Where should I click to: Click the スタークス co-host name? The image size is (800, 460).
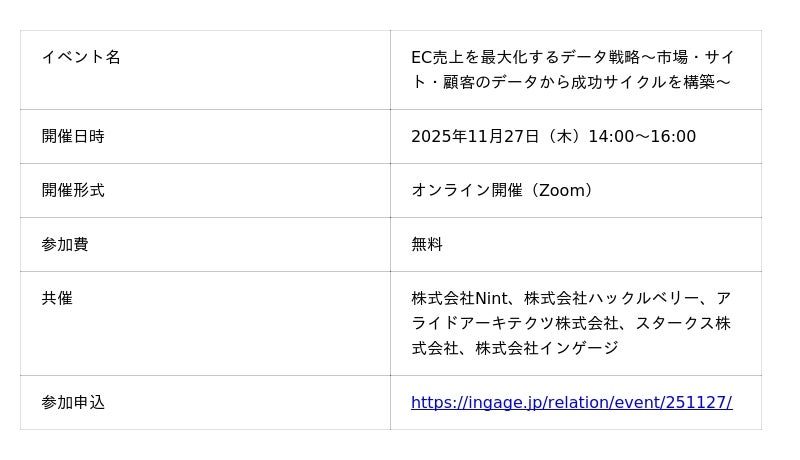click(675, 323)
